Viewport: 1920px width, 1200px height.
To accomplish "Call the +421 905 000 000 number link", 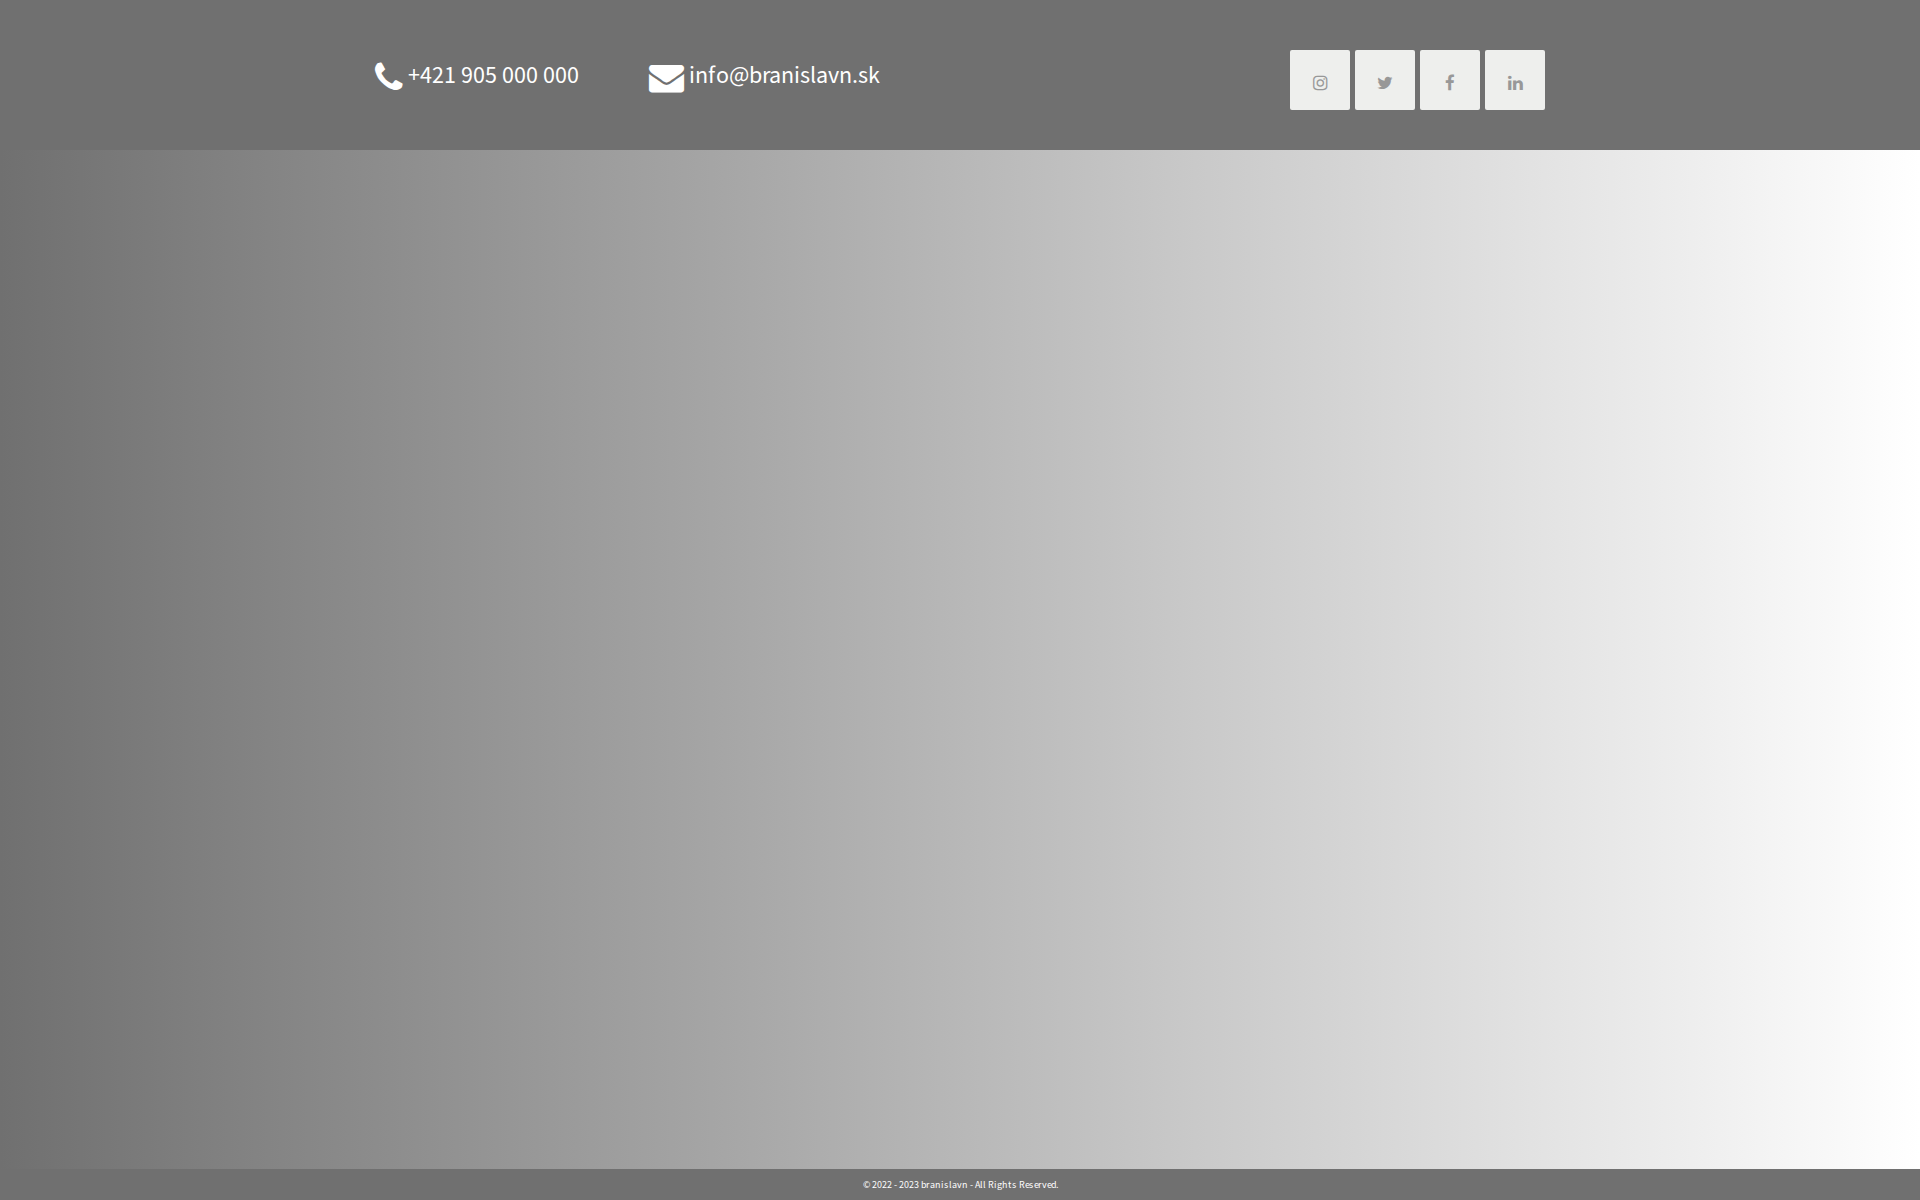I will (x=493, y=75).
